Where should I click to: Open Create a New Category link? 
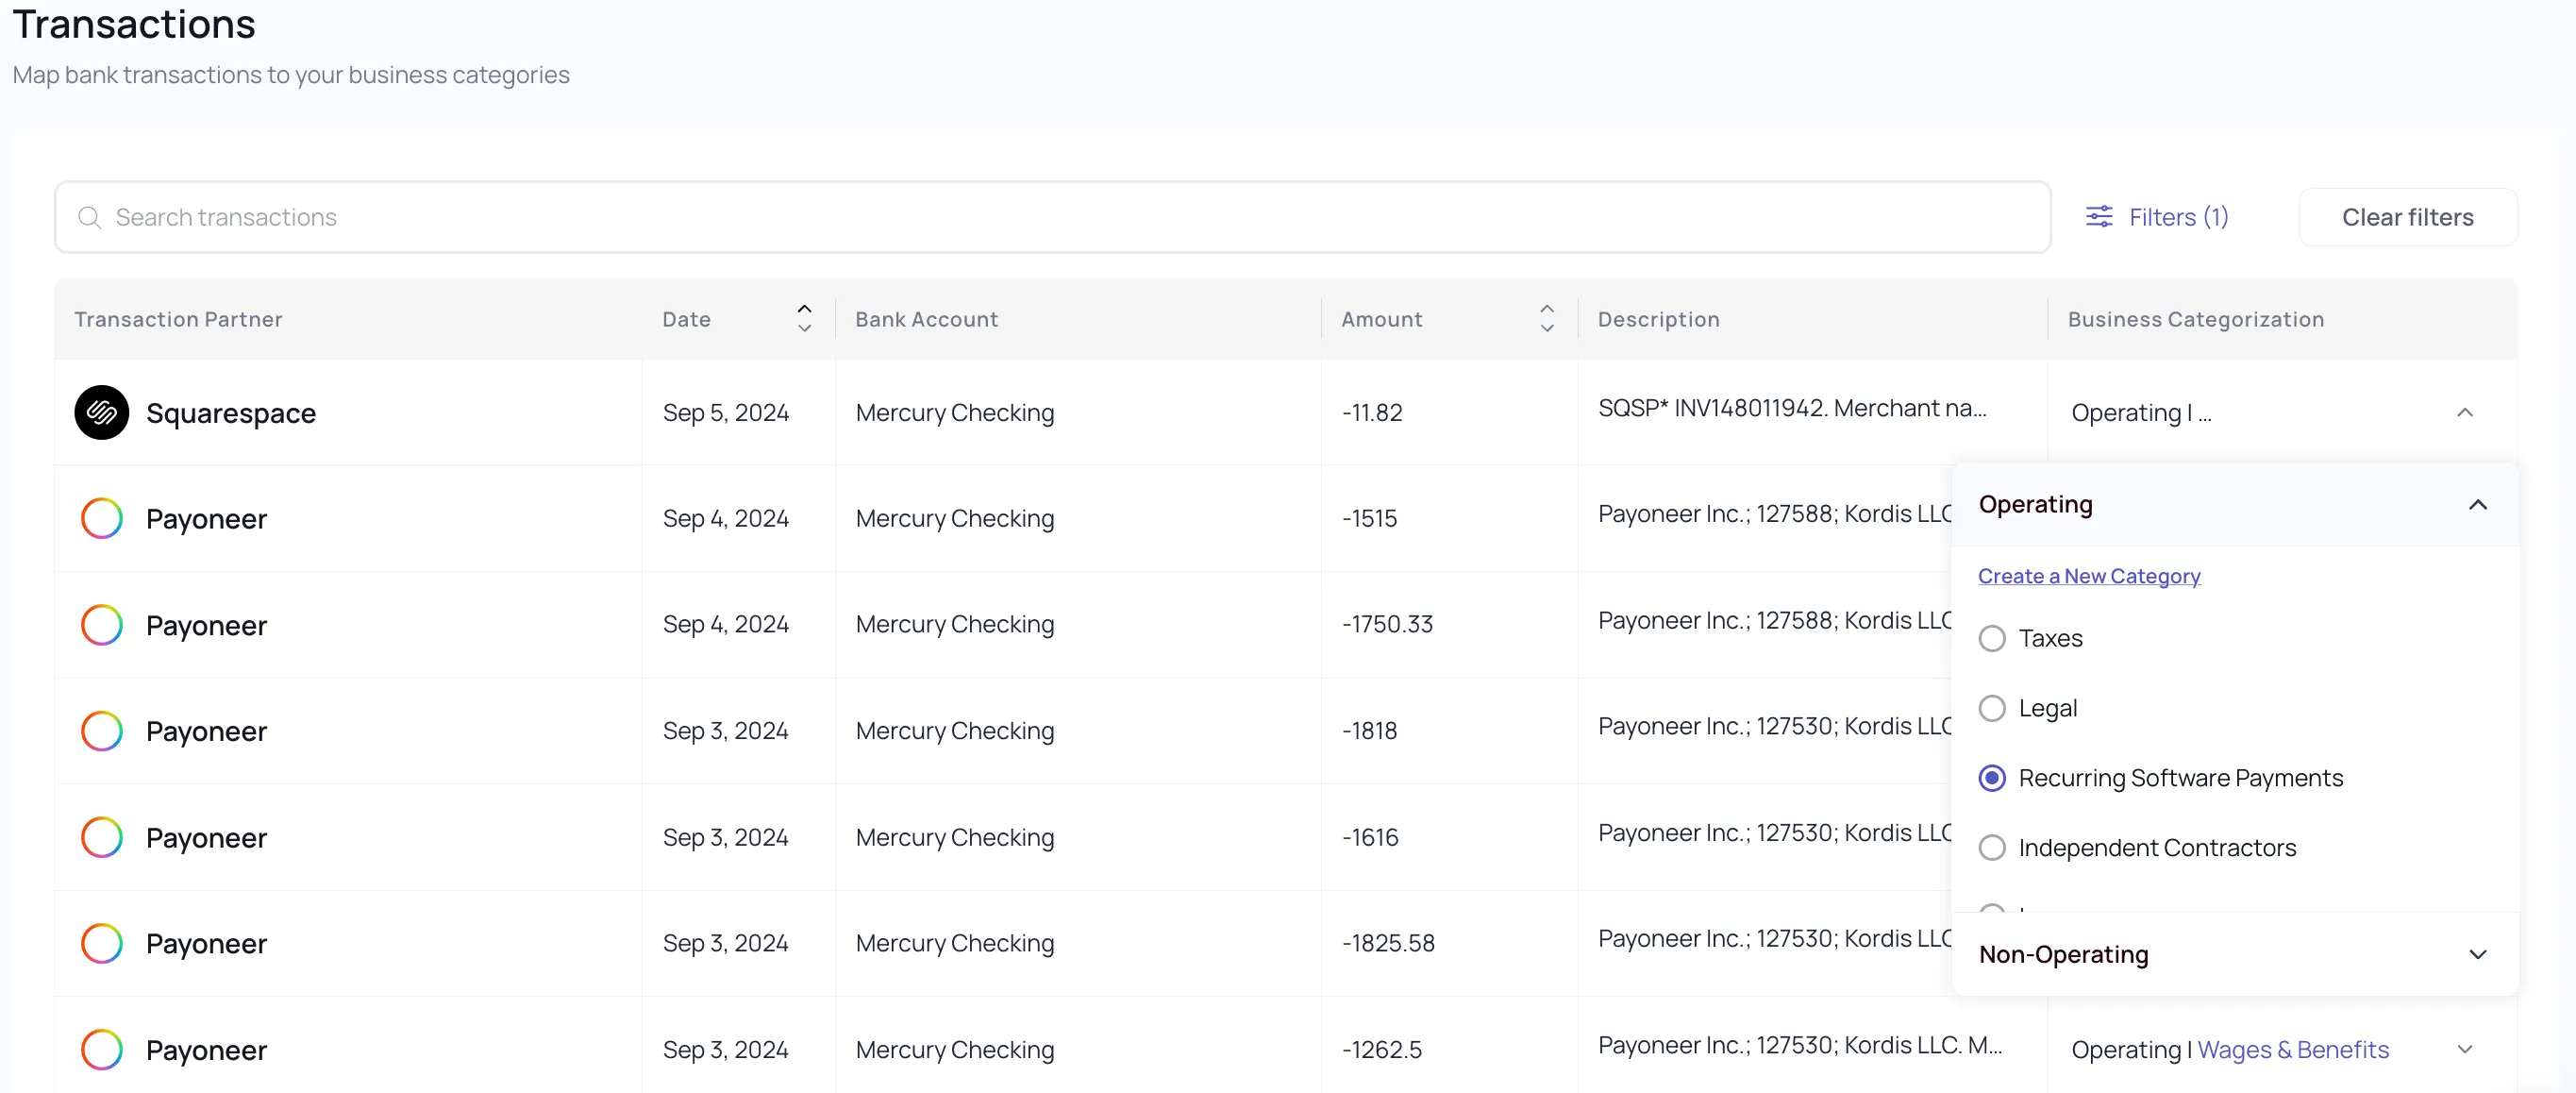2088,576
